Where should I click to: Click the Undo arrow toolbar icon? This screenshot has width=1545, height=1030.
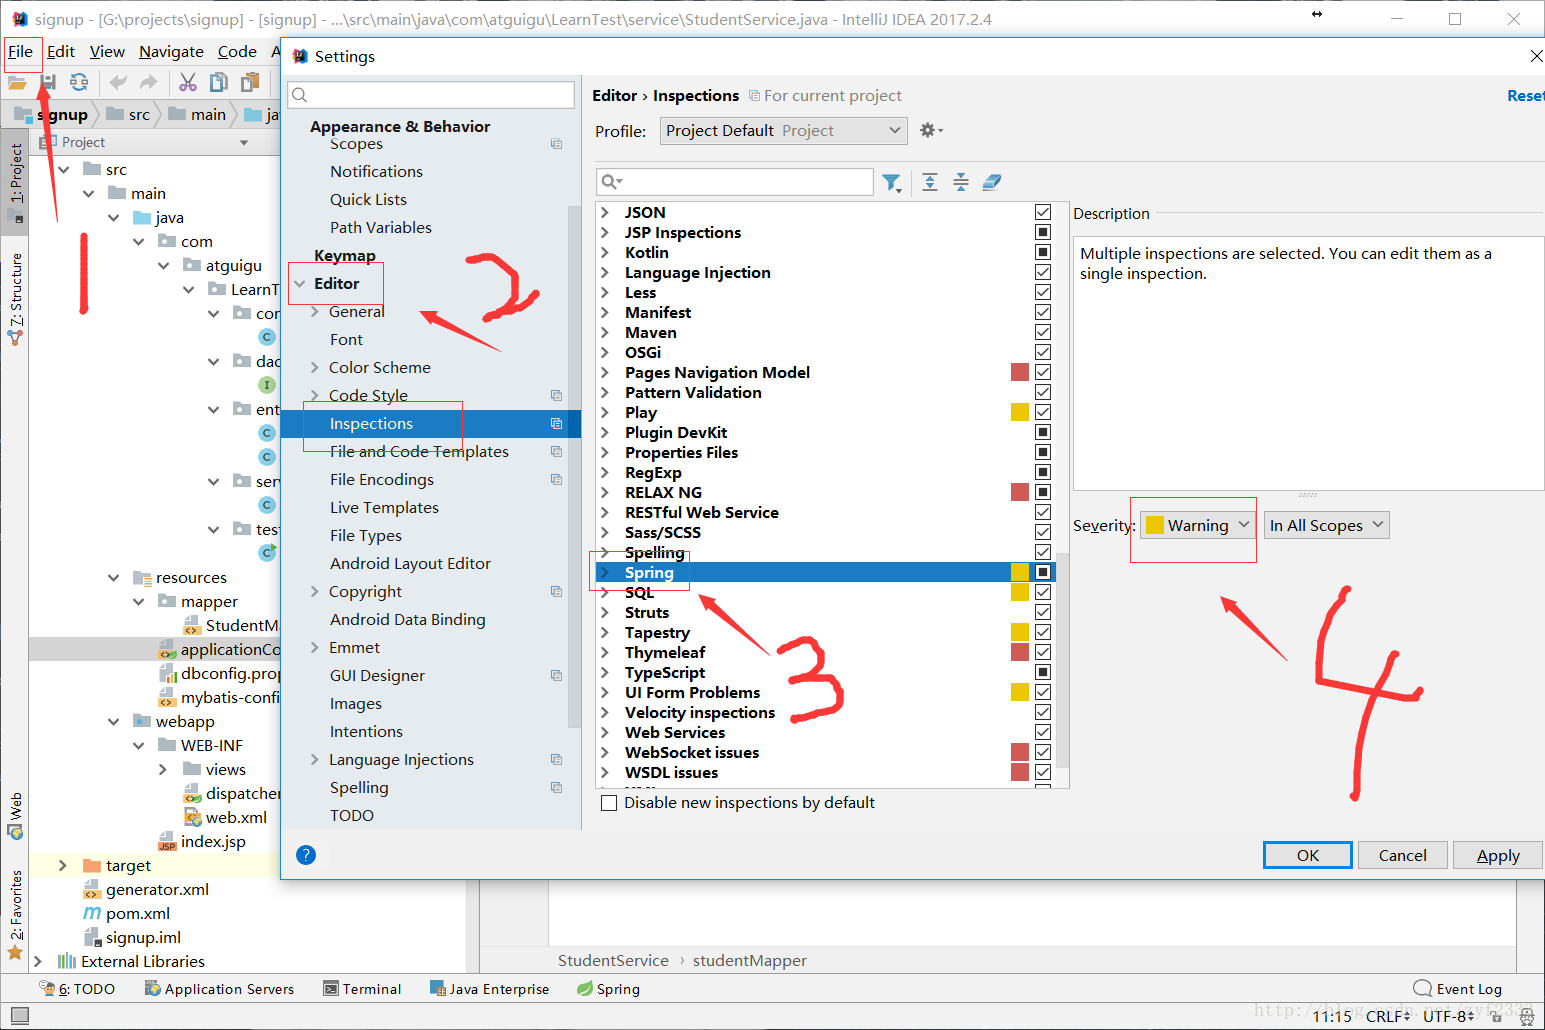click(x=118, y=82)
